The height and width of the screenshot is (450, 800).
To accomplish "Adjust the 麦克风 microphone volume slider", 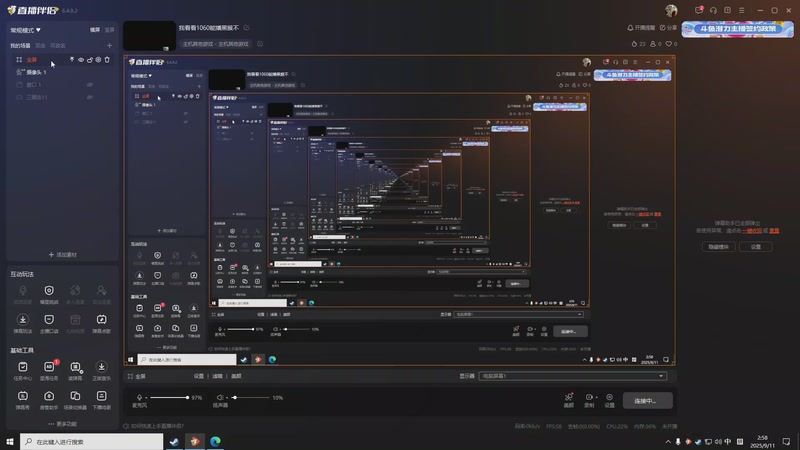I will coord(169,397).
